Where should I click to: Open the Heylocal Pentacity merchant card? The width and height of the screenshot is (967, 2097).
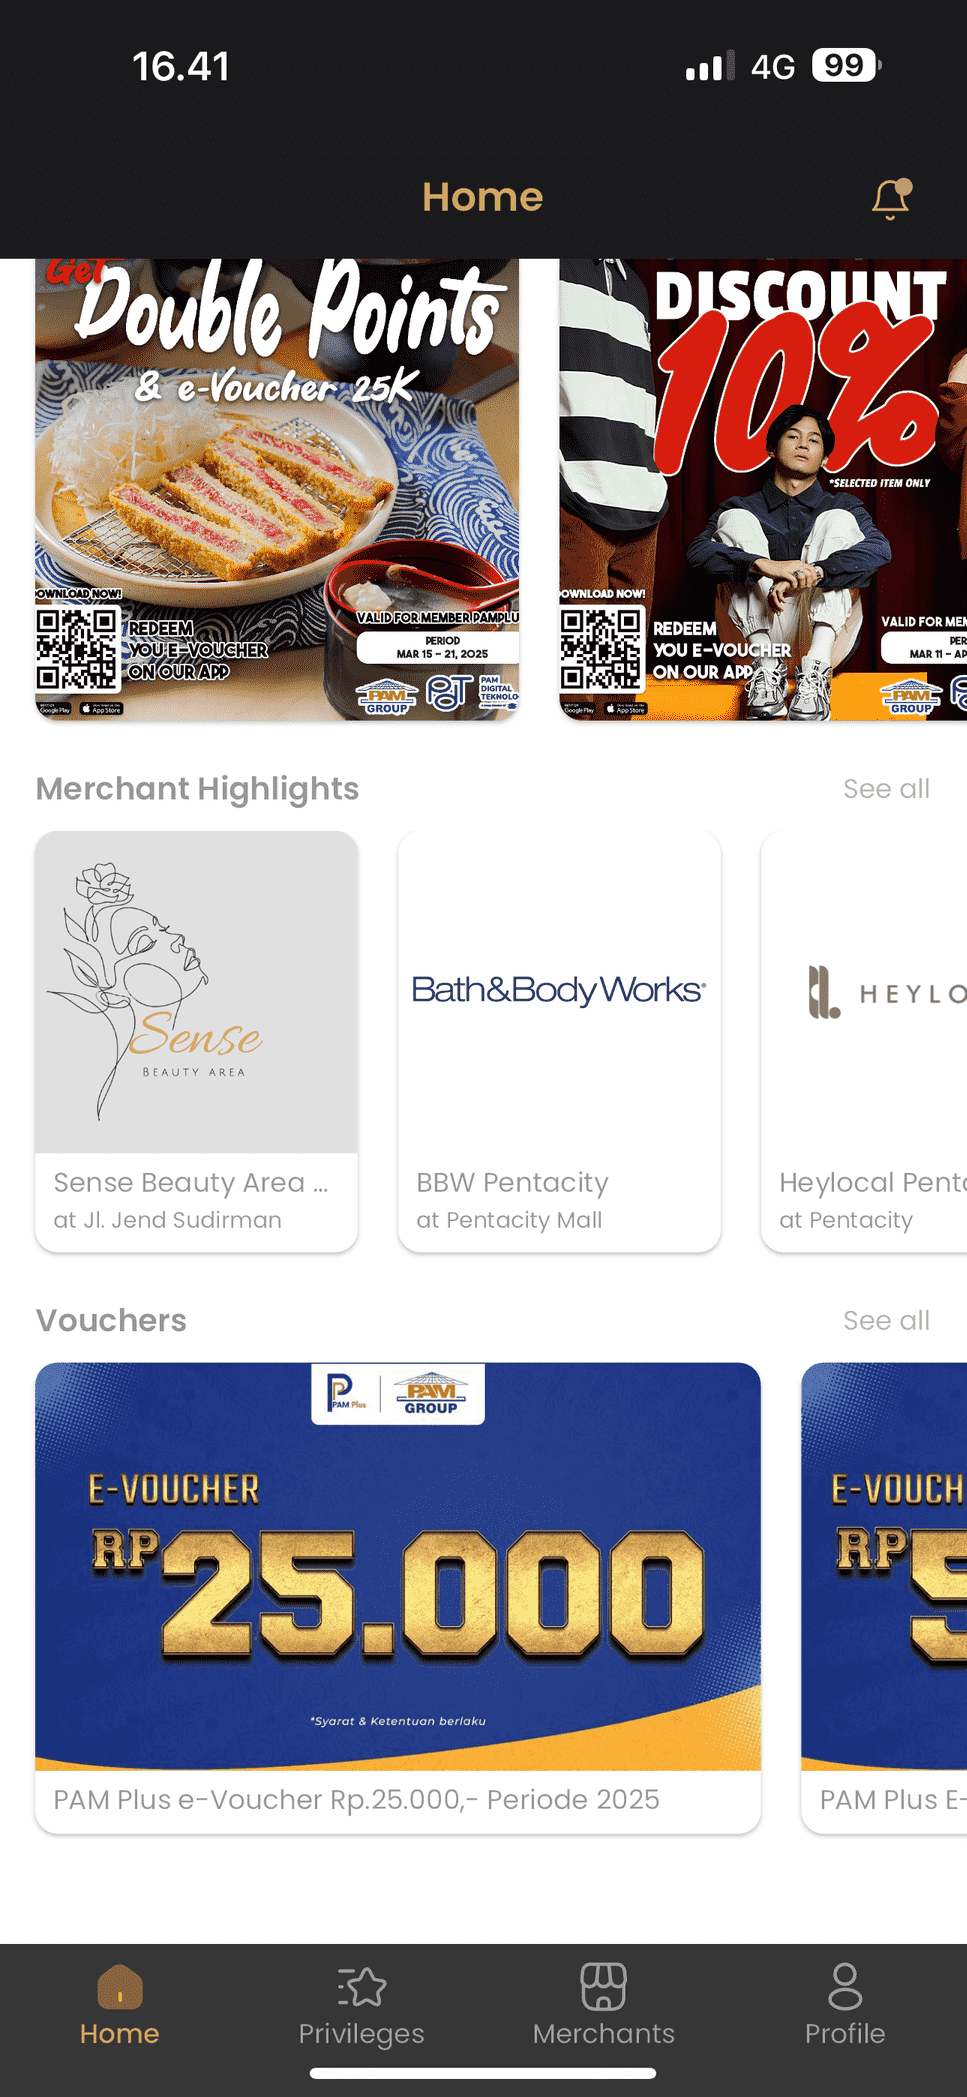click(864, 1042)
